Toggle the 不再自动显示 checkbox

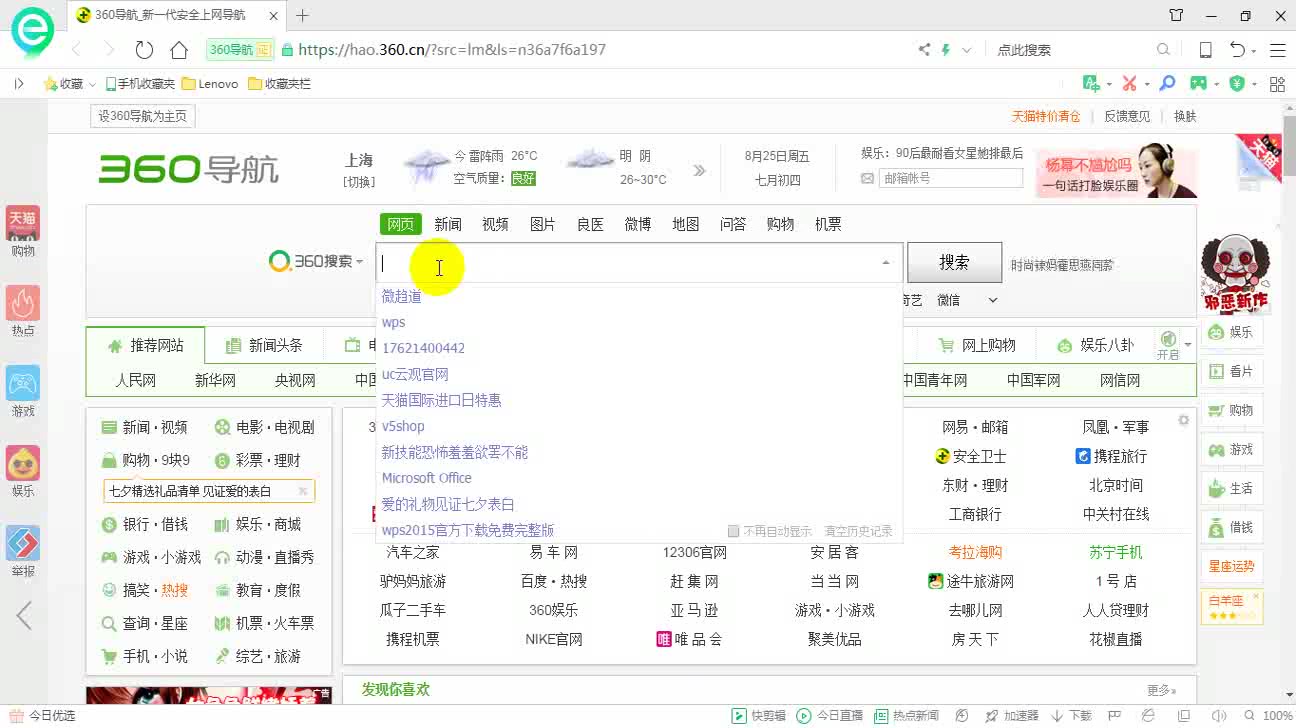(733, 531)
